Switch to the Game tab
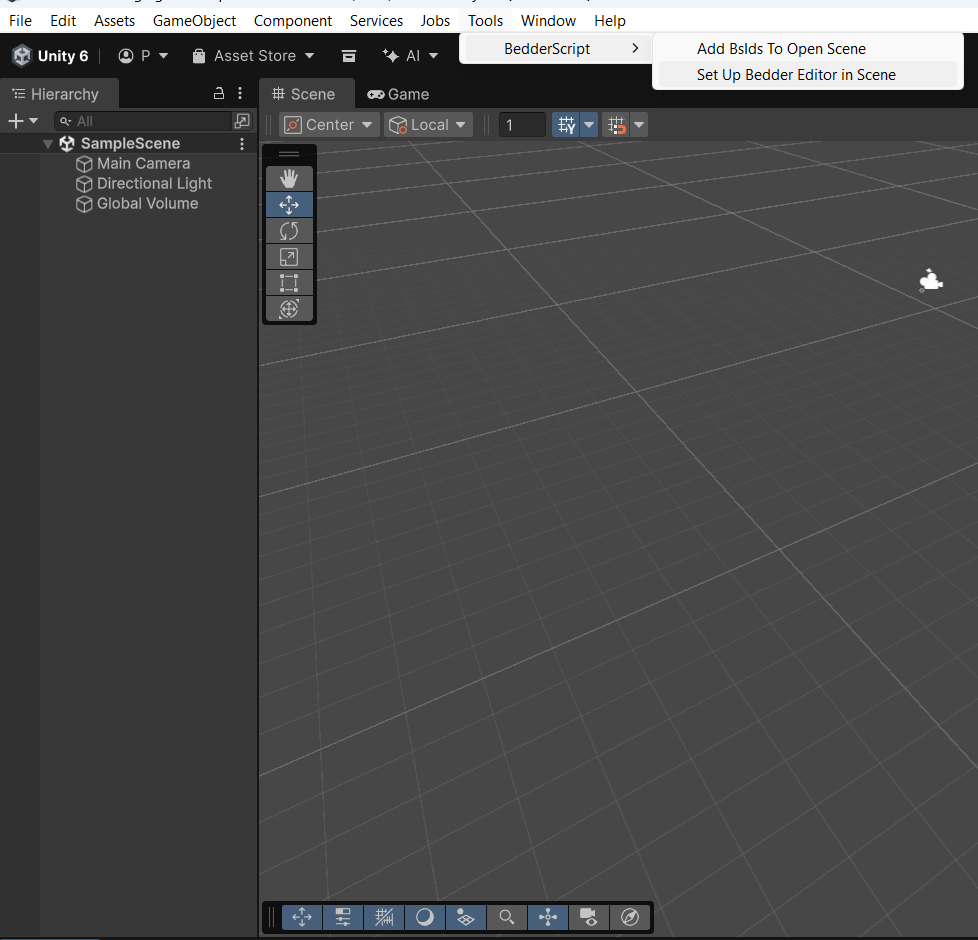Screen dimensions: 978x940 [x=399, y=94]
